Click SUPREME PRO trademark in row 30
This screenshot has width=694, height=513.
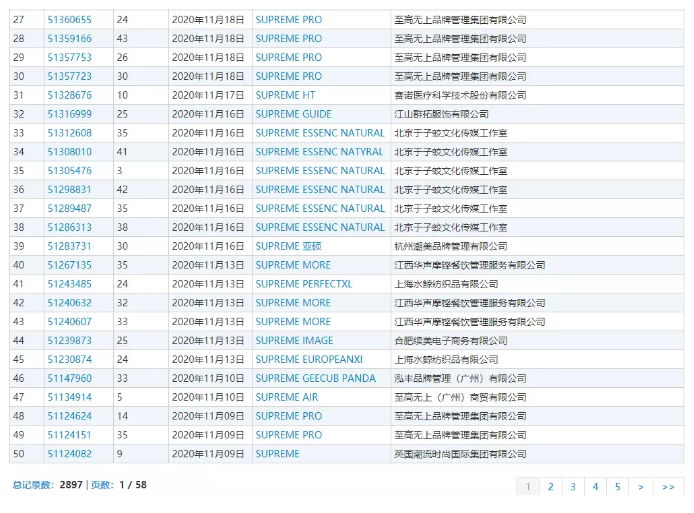pyautogui.click(x=289, y=77)
